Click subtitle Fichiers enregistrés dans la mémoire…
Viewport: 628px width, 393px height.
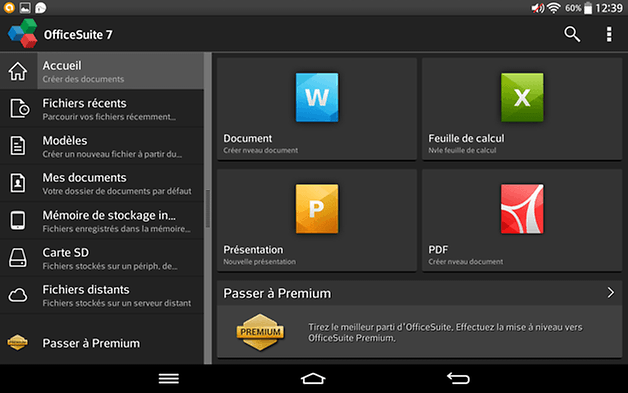(x=117, y=229)
